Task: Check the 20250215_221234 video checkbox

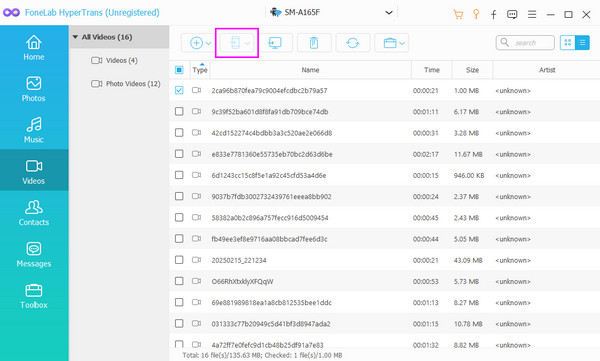Action: pos(179,260)
